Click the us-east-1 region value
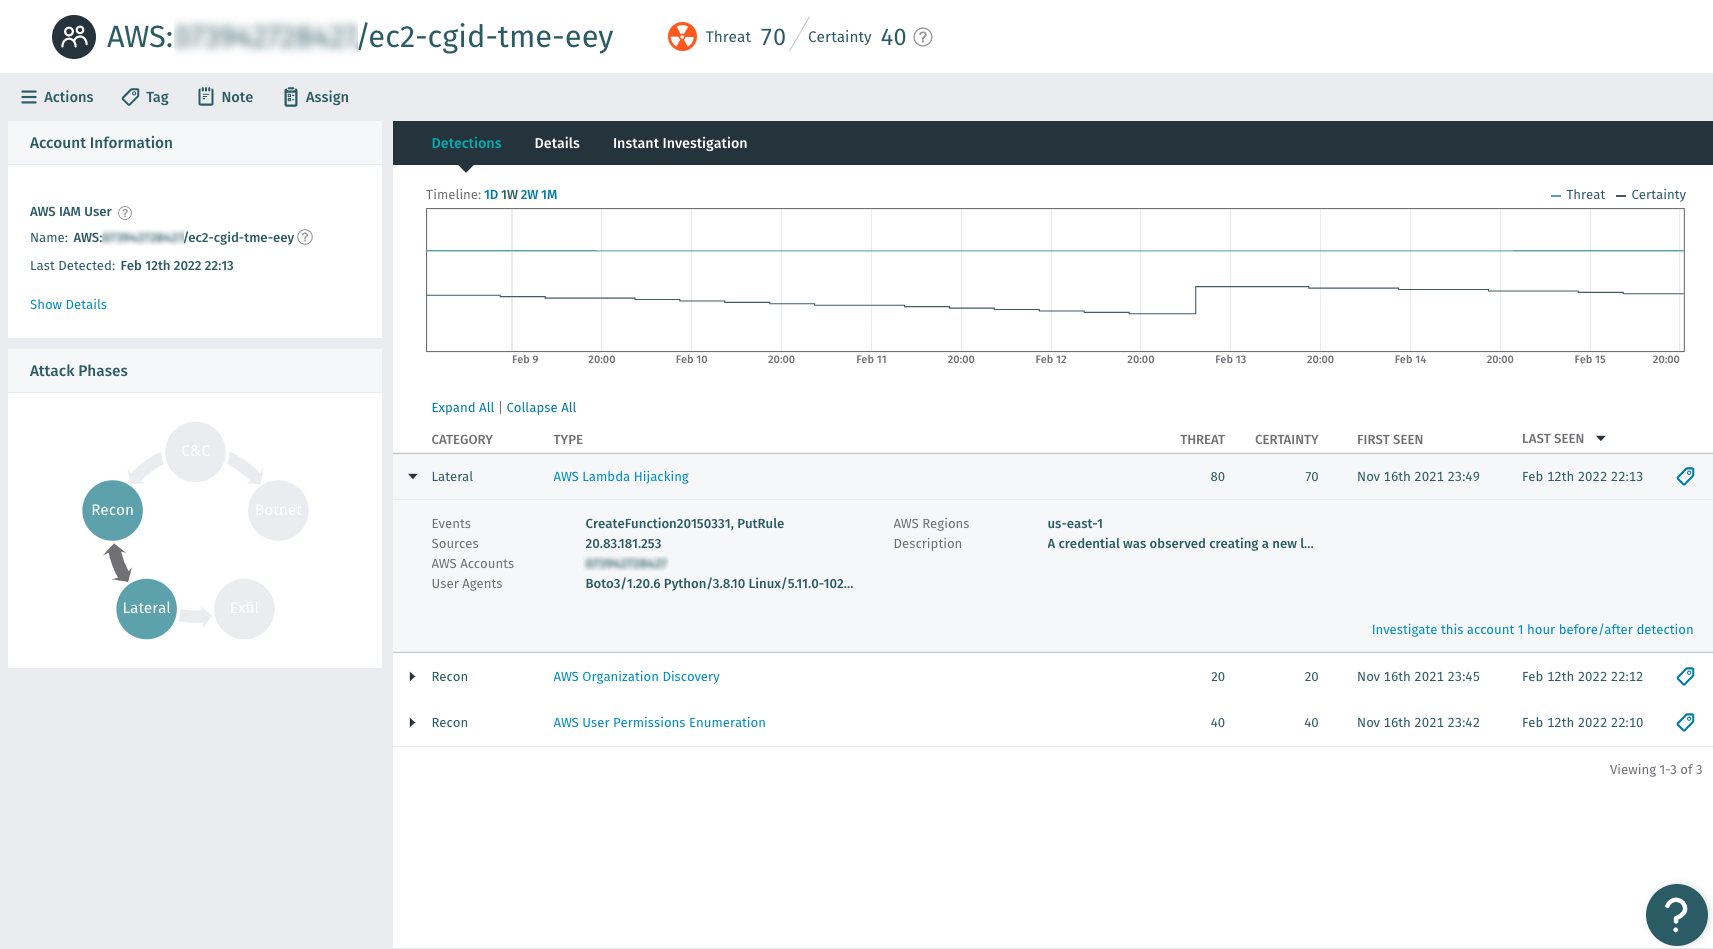 click(1075, 524)
